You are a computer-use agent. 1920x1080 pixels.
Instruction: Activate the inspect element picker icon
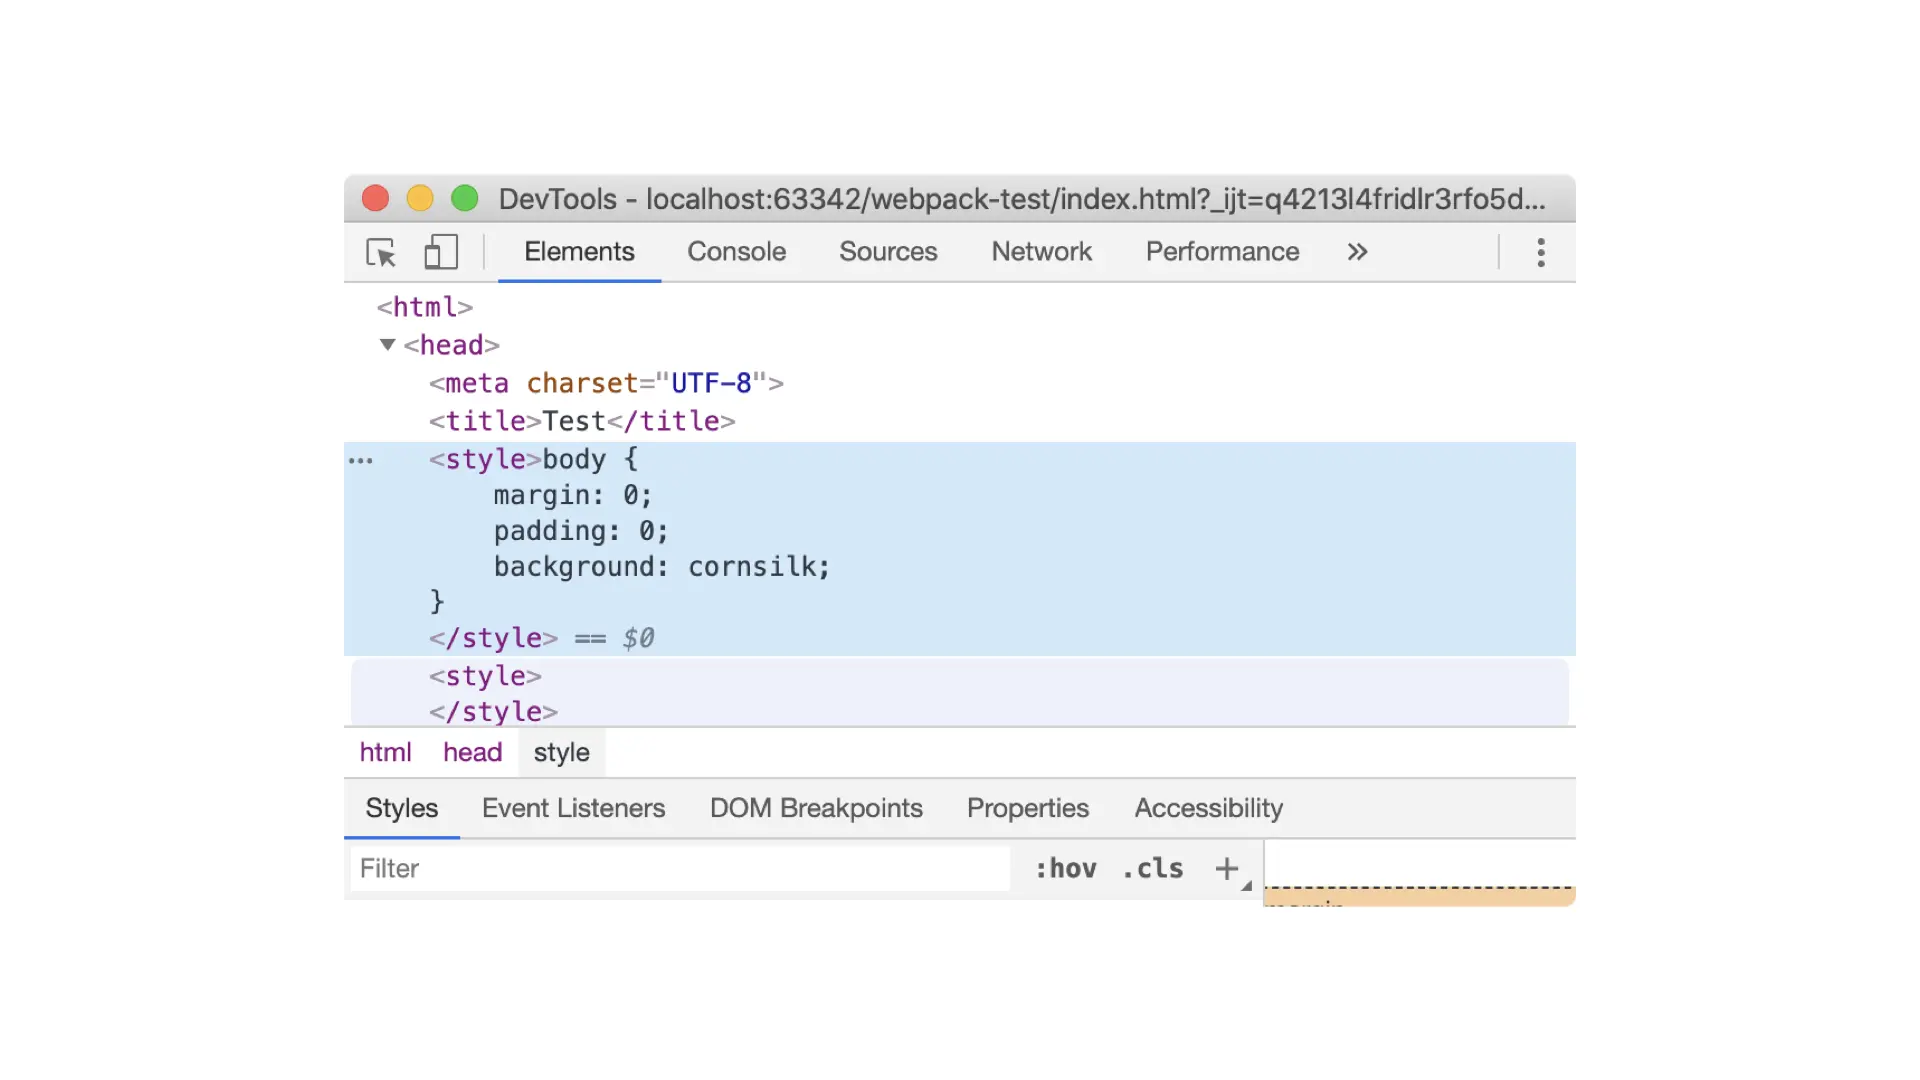coord(381,252)
